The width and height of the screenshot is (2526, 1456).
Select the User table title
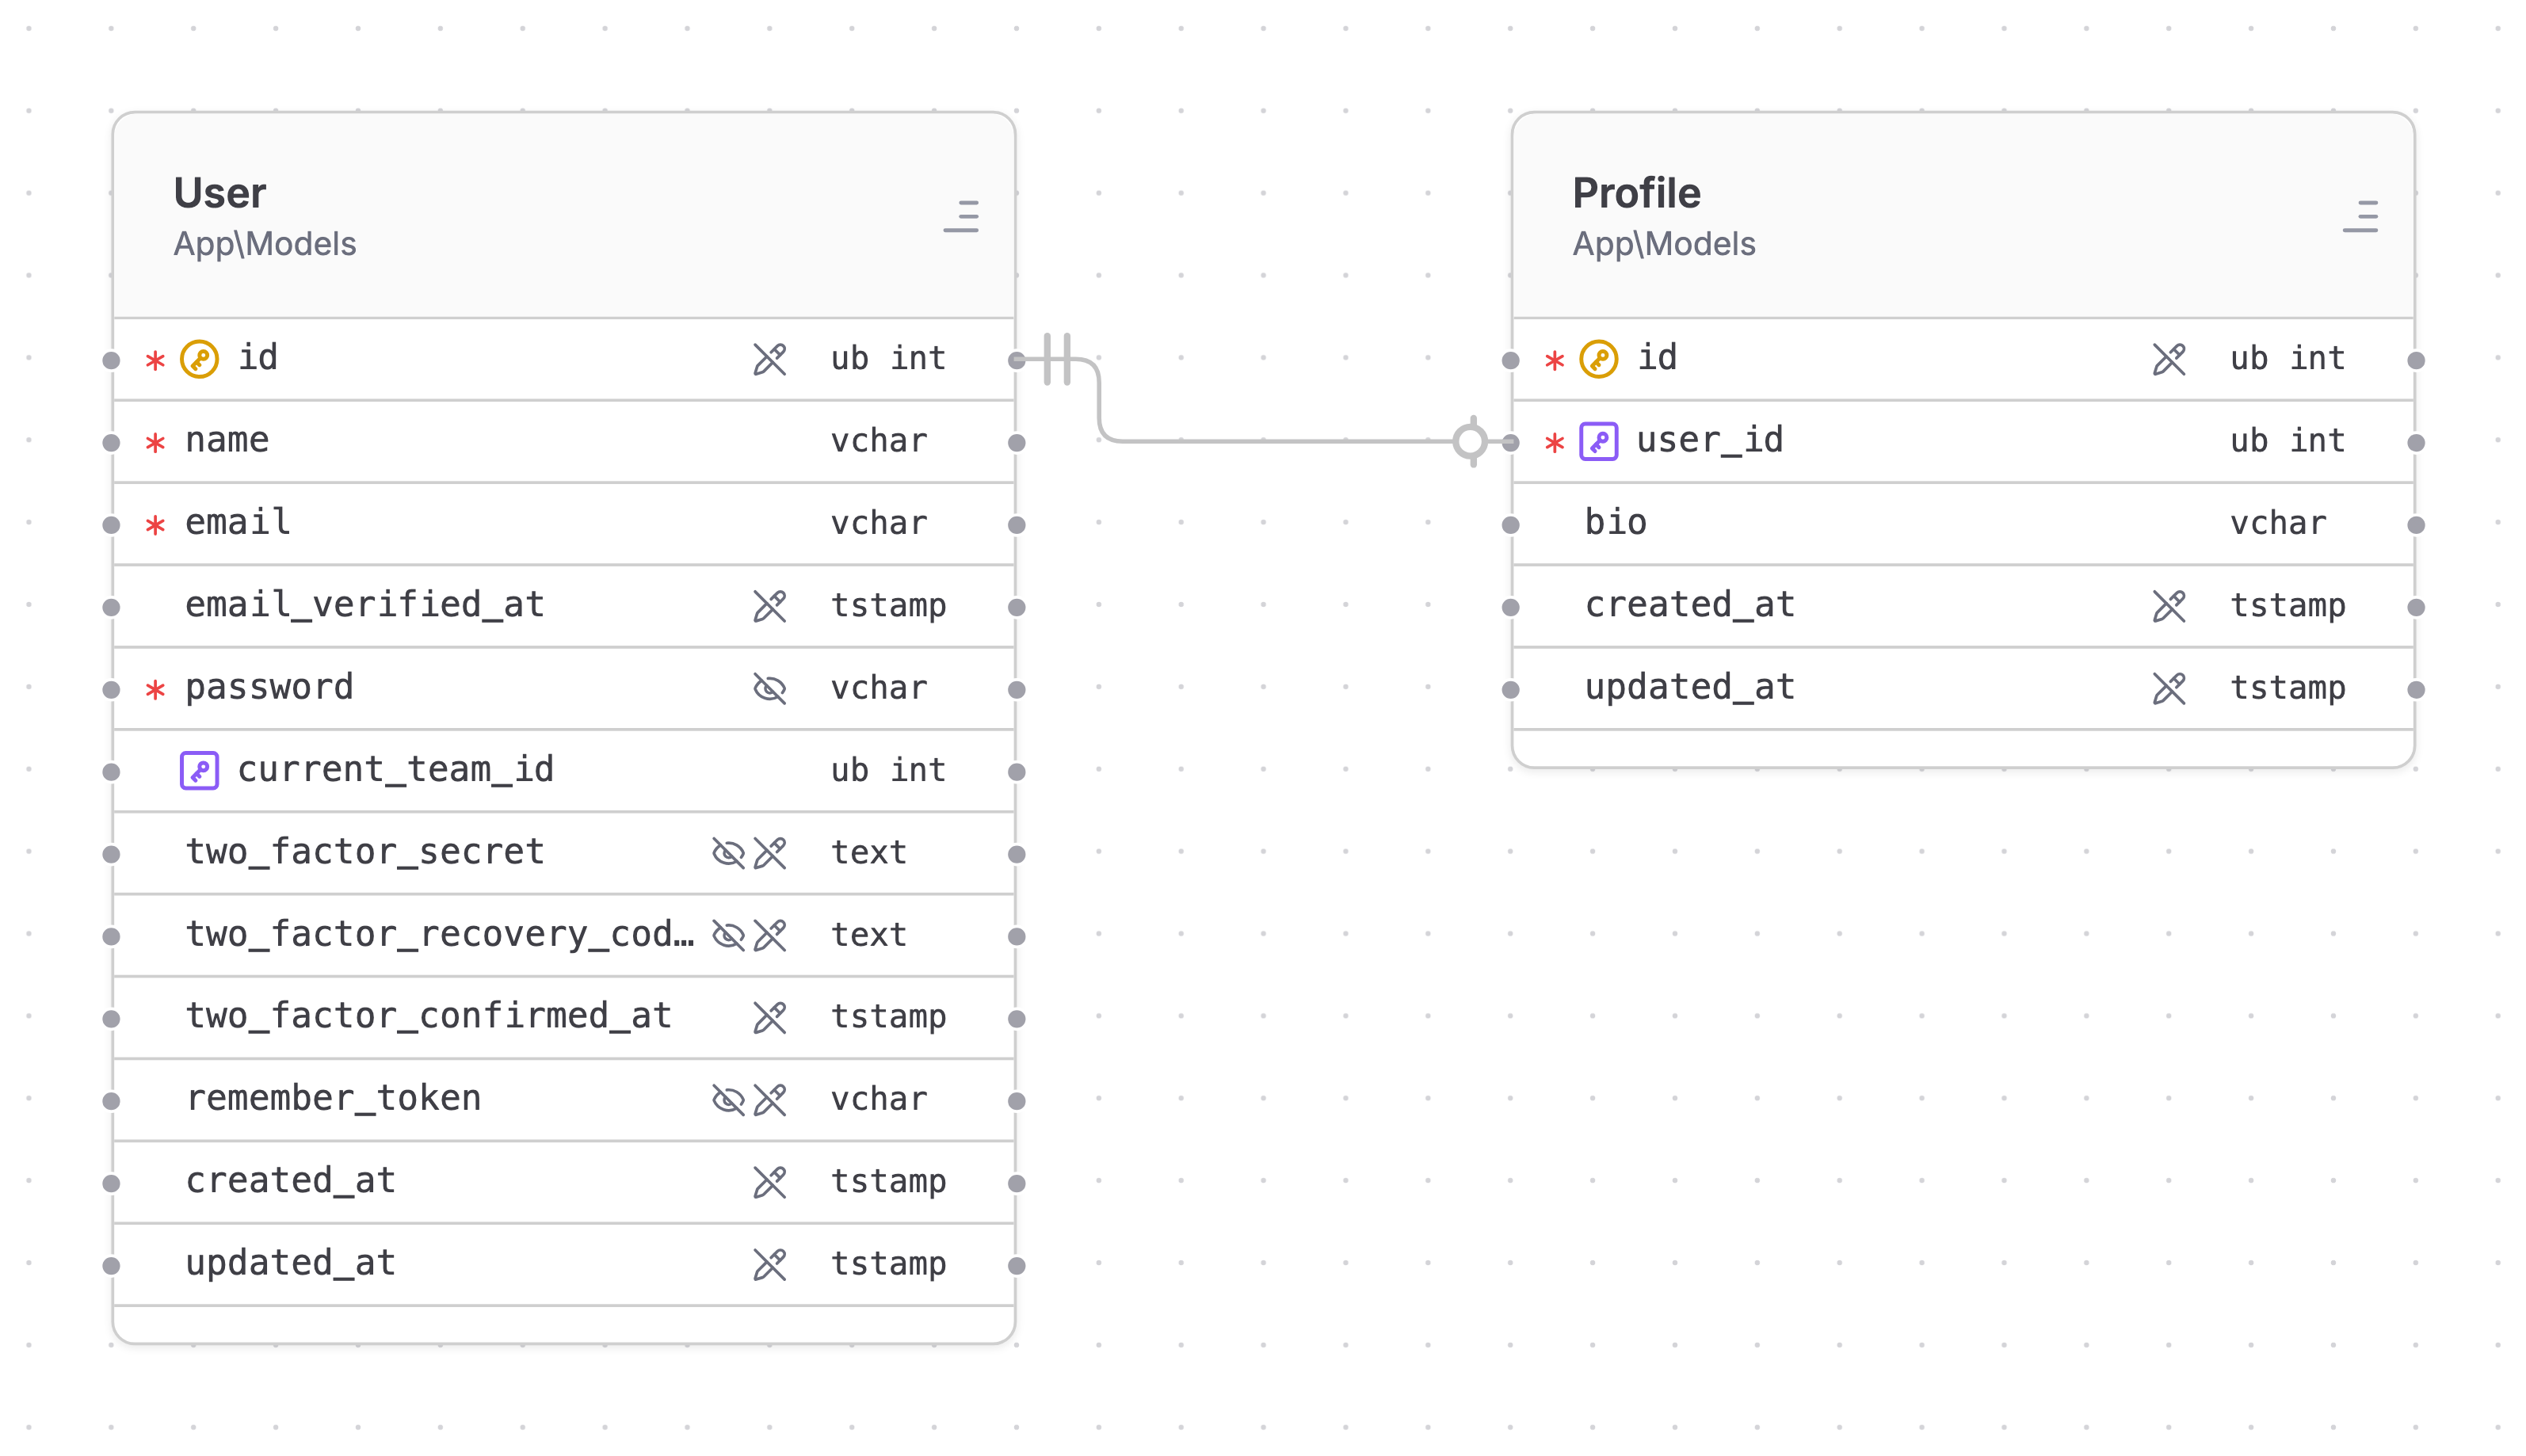point(220,193)
